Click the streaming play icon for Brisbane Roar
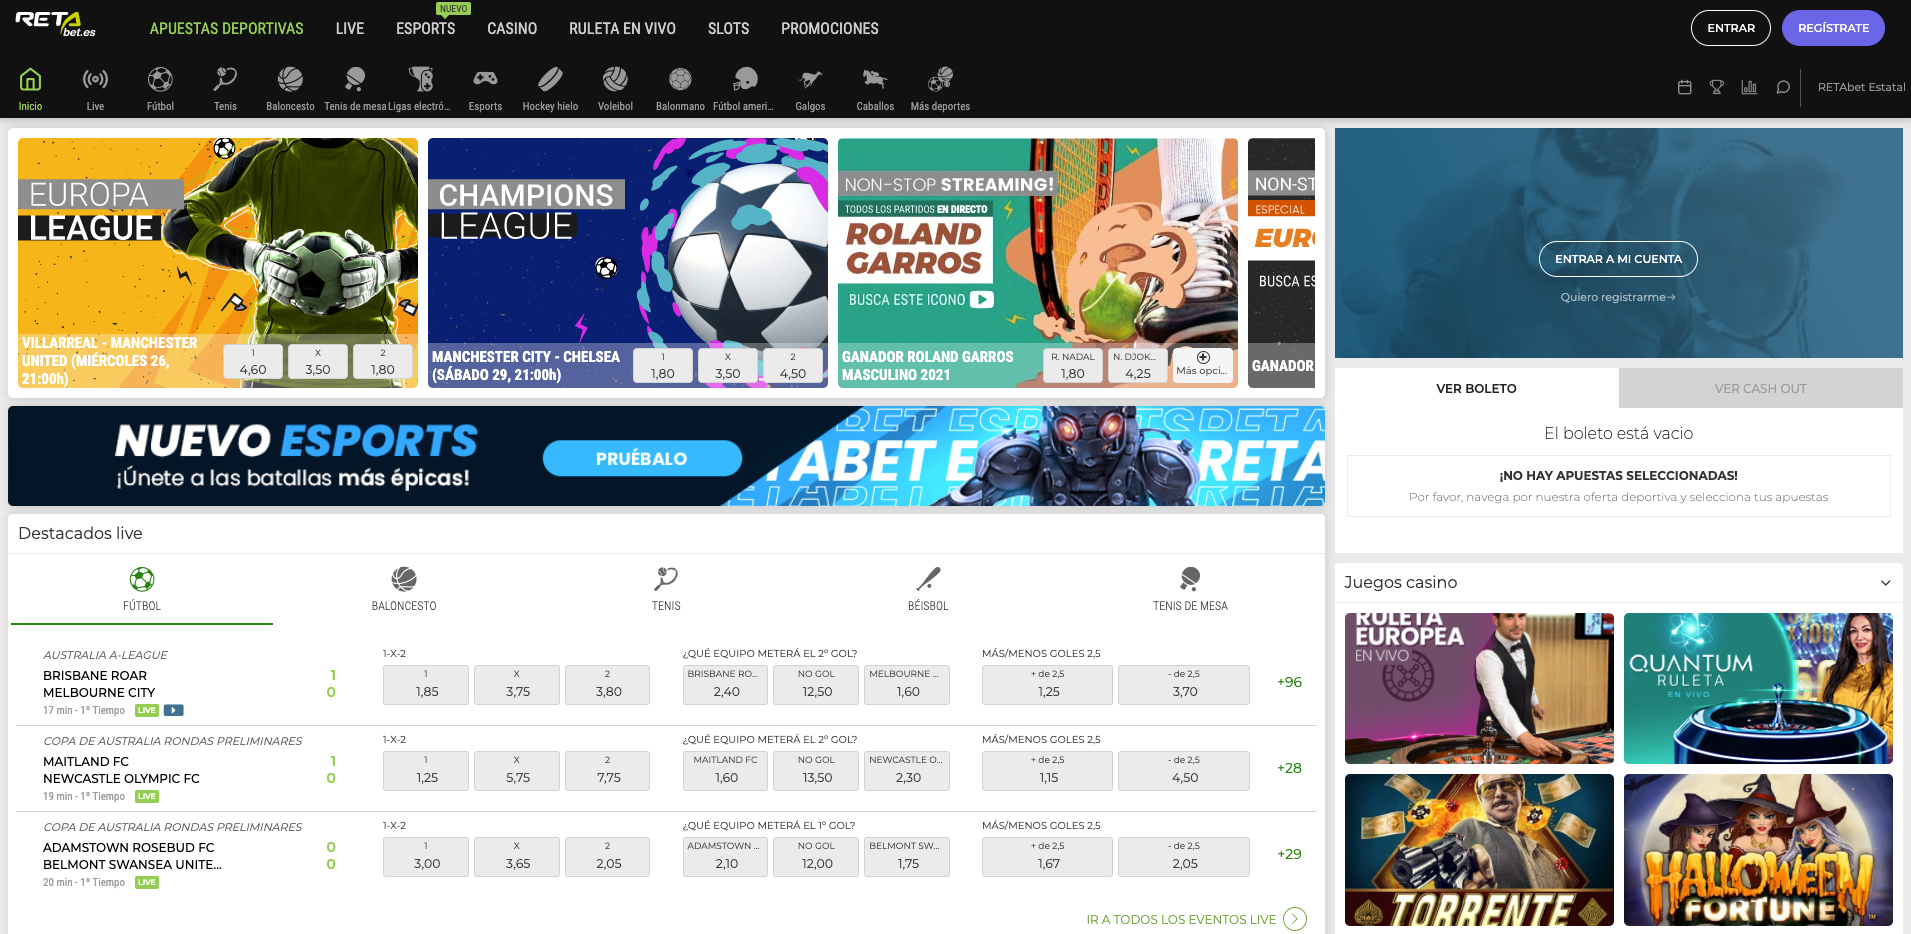This screenshot has height=934, width=1911. click(x=174, y=710)
